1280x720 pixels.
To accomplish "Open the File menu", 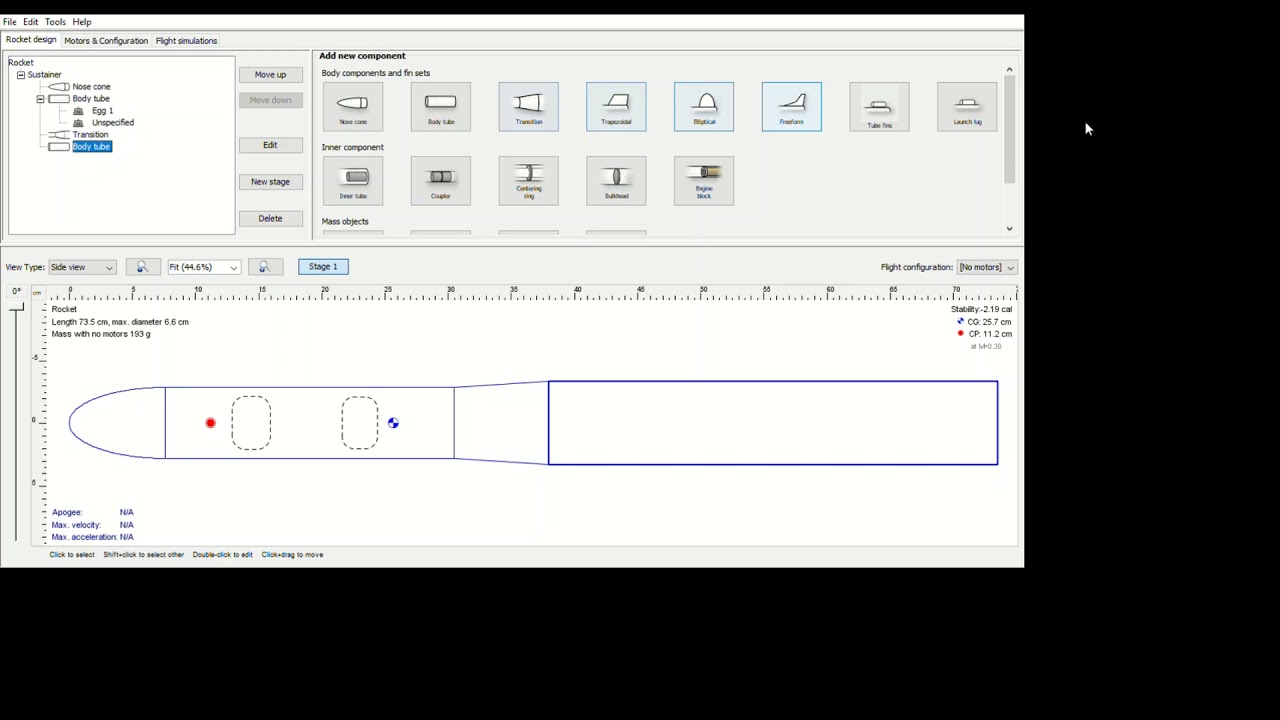I will click(9, 22).
